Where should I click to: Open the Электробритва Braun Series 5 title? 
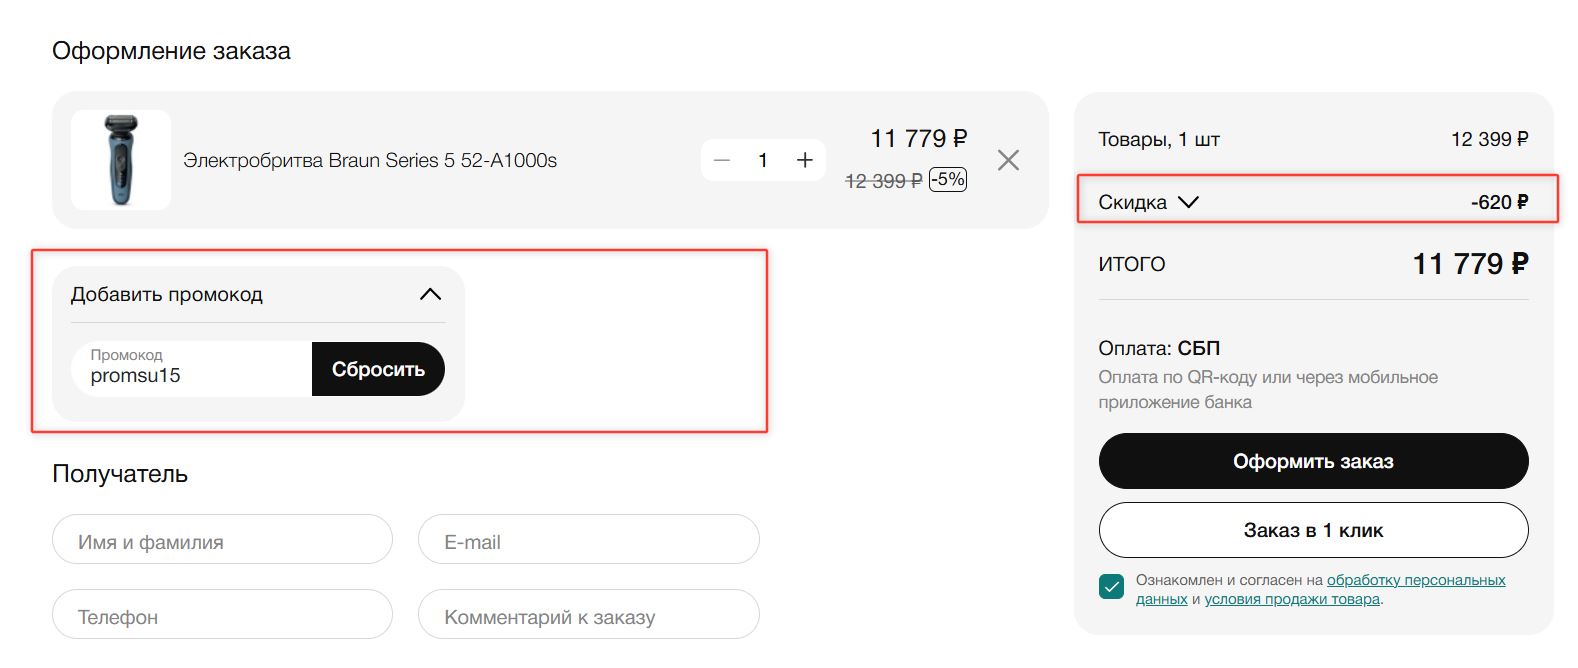[x=370, y=160]
